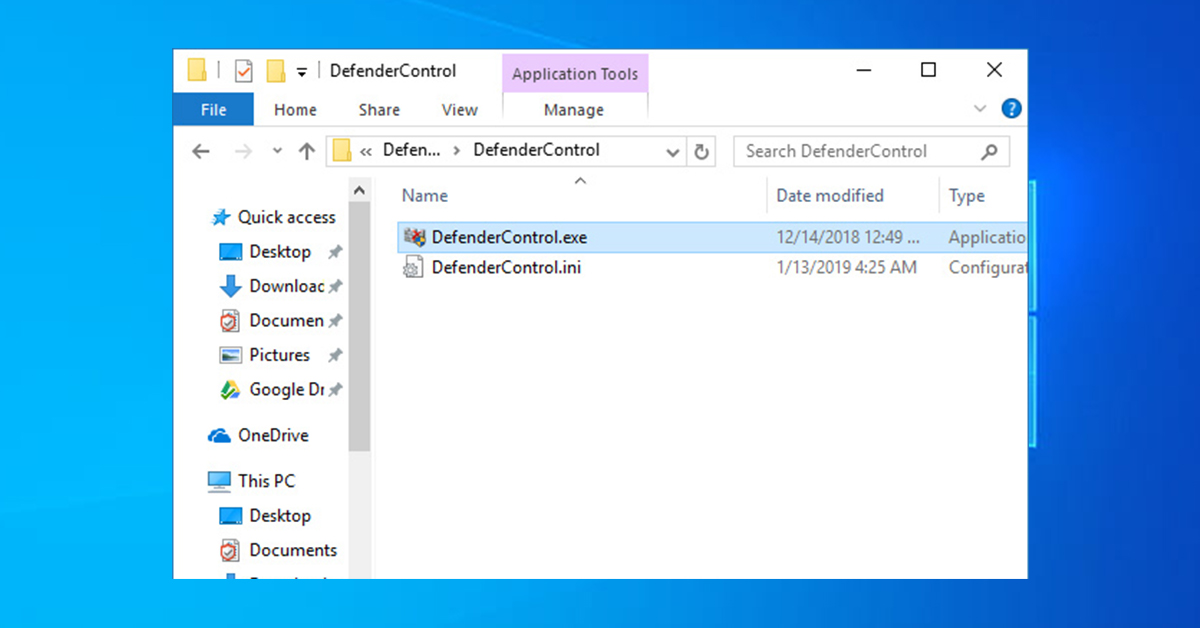Expand the address bar history dropdown
Viewport: 1200px width, 628px height.
point(673,152)
